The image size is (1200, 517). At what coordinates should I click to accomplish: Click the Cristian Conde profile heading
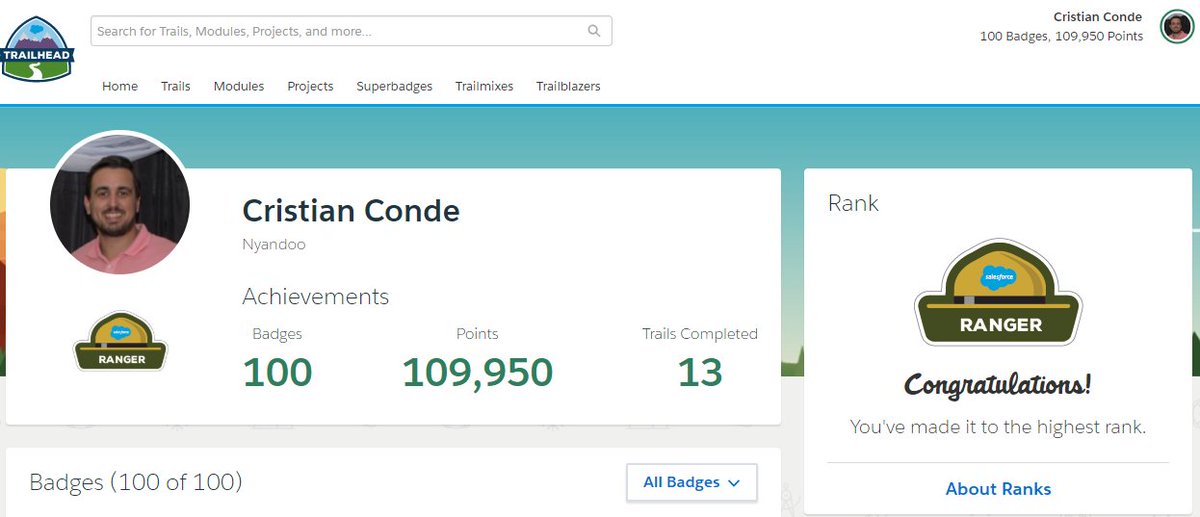click(x=351, y=211)
